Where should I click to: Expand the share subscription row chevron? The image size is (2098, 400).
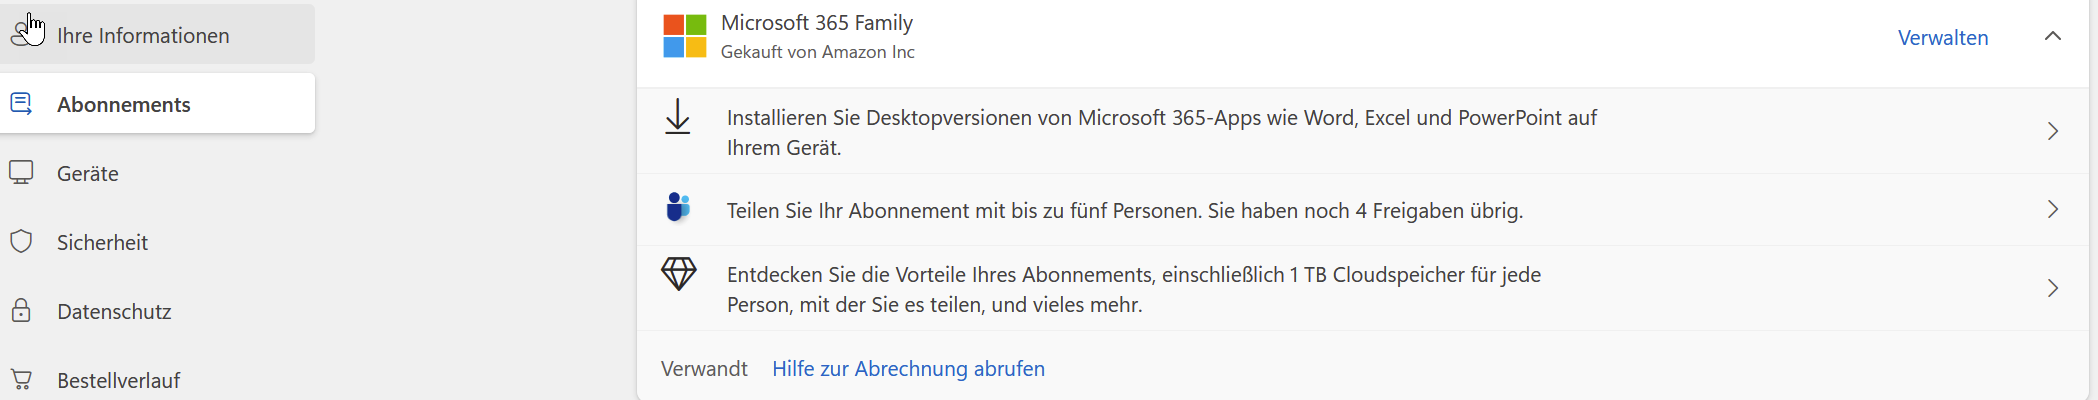2053,209
